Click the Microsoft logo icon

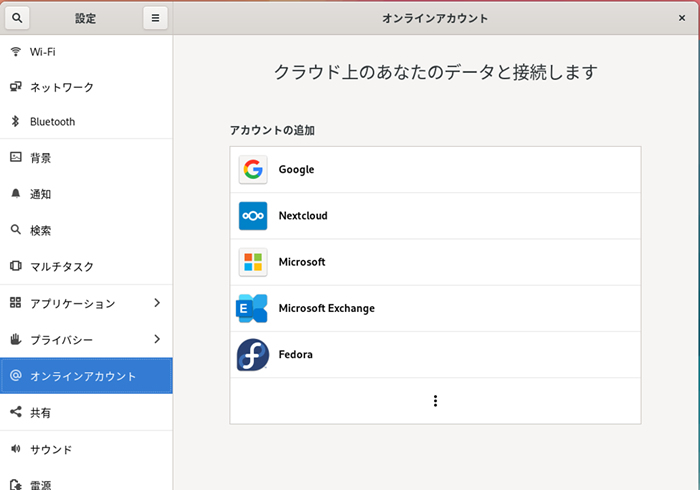coord(253,262)
